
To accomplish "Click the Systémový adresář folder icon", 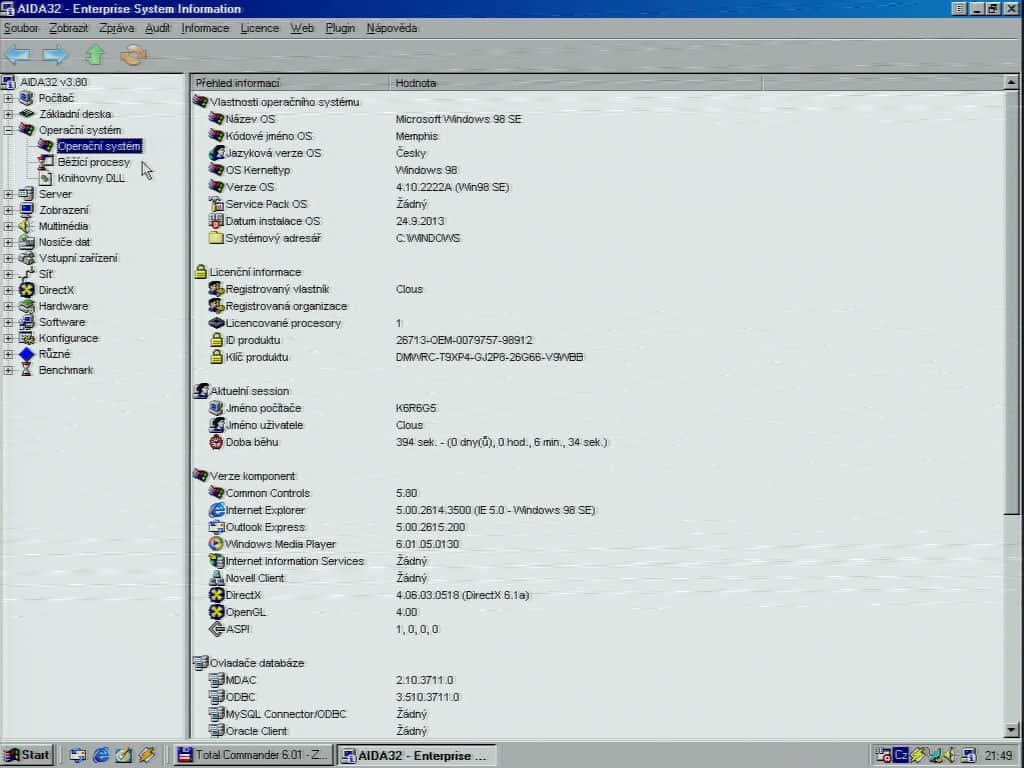I will [216, 238].
